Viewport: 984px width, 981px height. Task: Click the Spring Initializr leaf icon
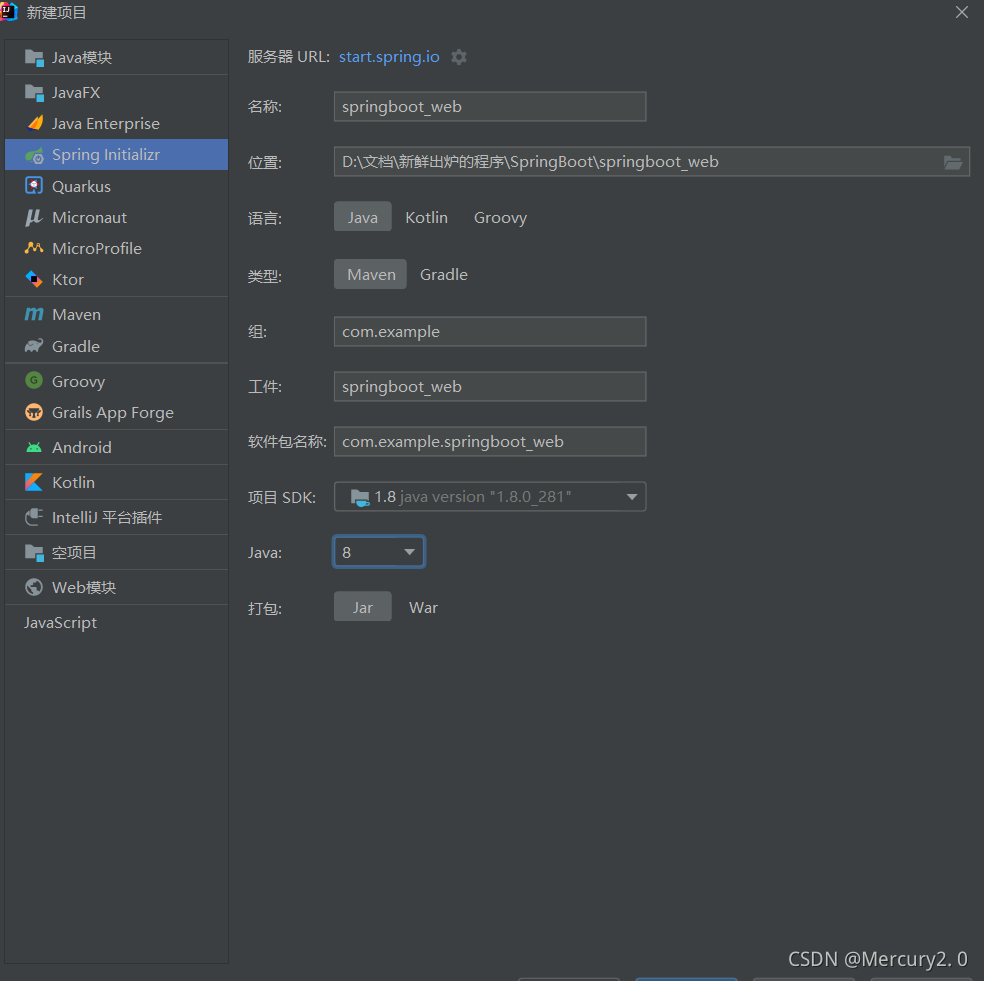34,155
